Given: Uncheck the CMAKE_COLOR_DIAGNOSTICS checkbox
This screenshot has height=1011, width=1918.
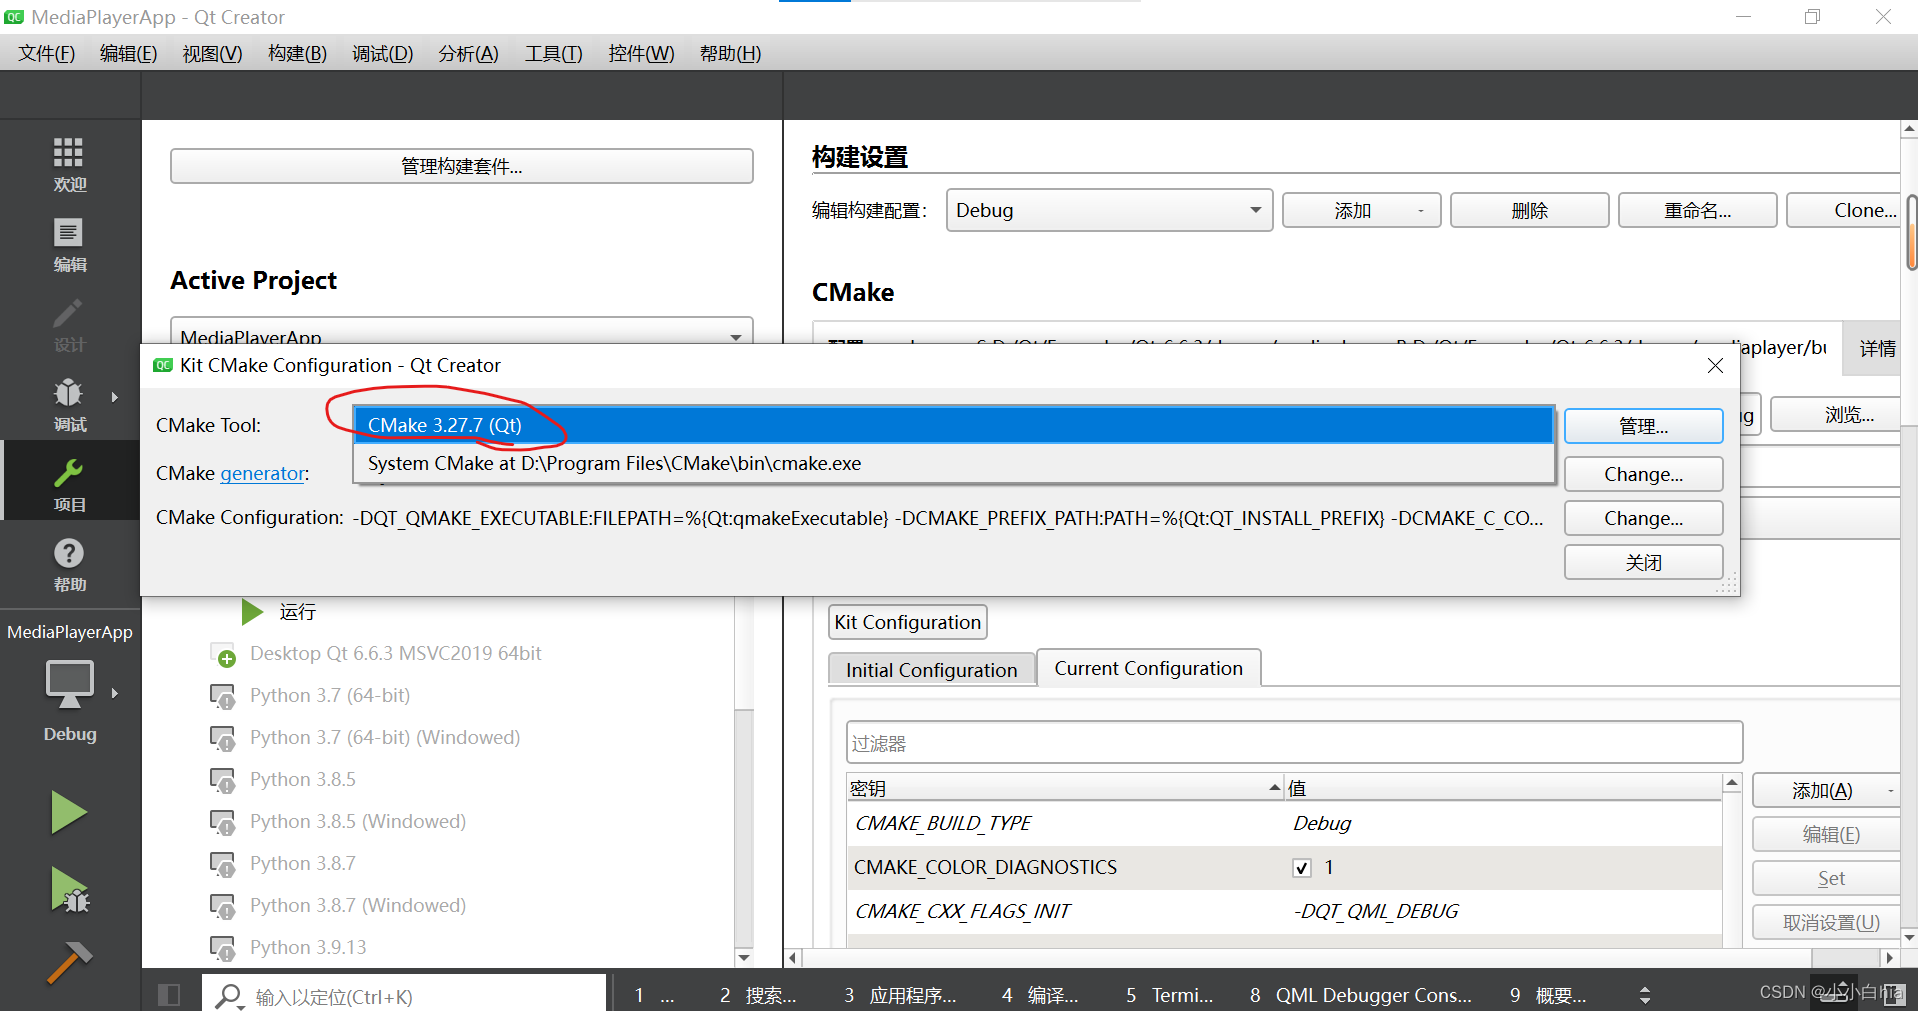Looking at the screenshot, I should click(1301, 867).
